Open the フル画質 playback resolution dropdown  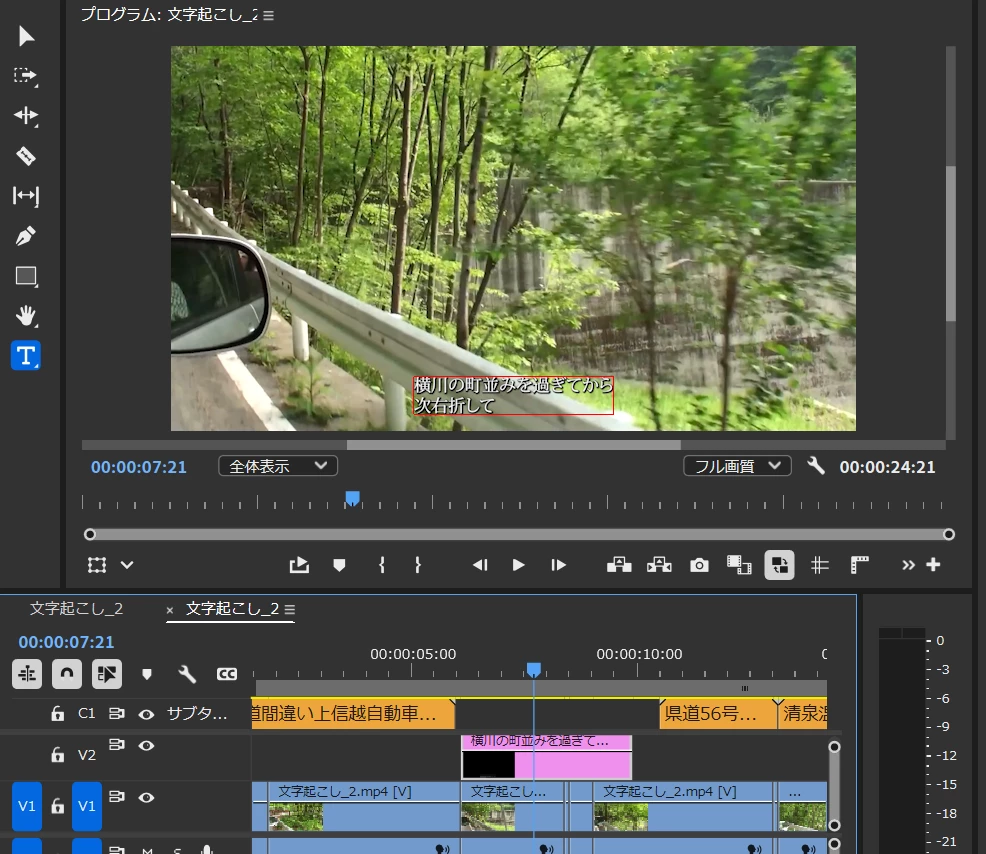click(737, 466)
